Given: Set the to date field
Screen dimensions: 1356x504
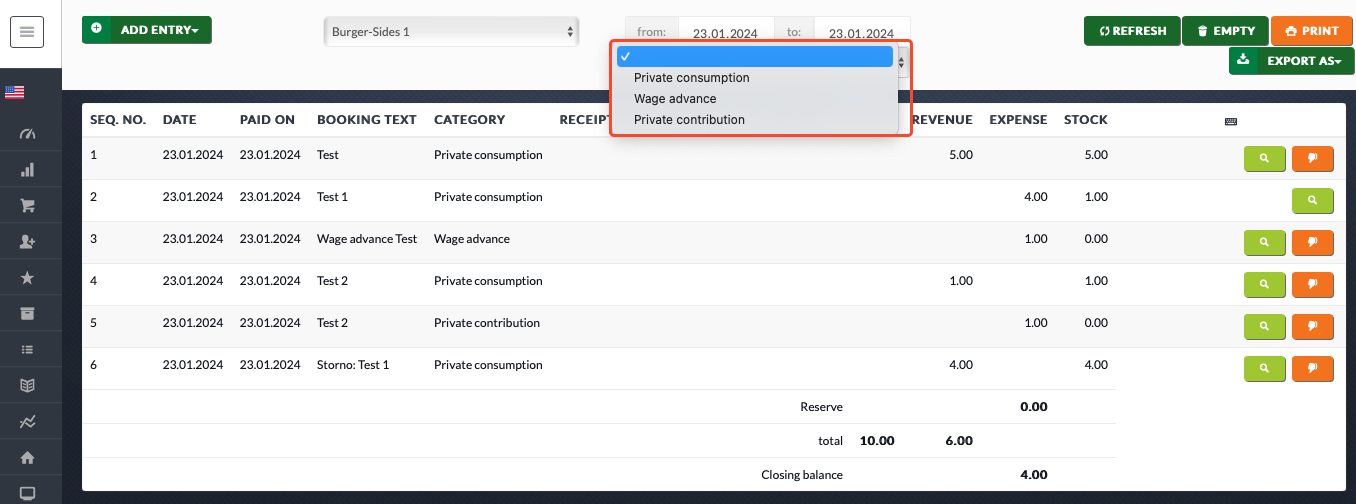Looking at the screenshot, I should (x=861, y=32).
